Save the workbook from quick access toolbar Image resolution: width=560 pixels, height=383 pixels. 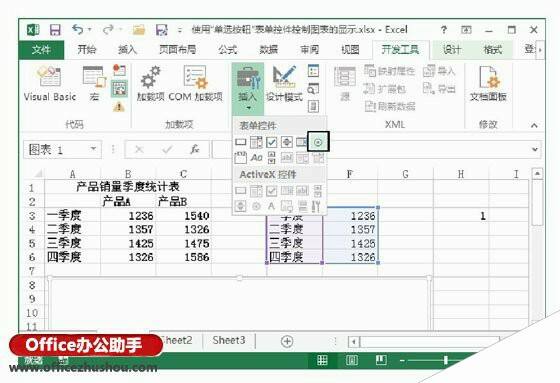(x=55, y=30)
